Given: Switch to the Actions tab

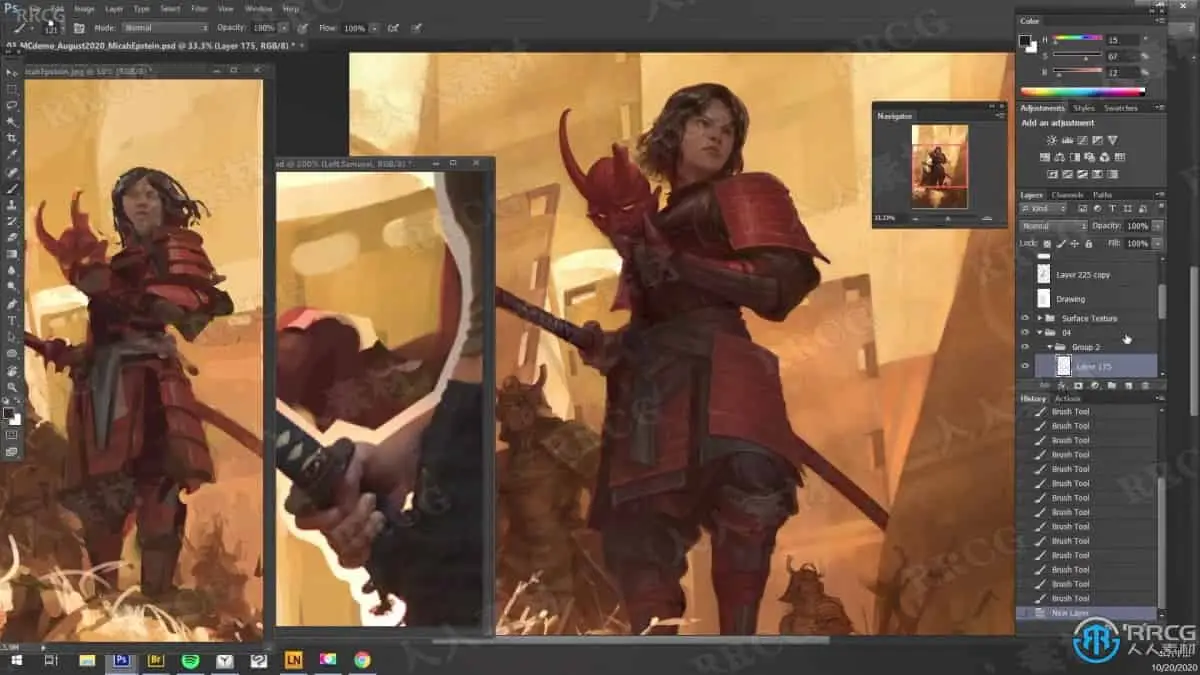Looking at the screenshot, I should tap(1067, 399).
